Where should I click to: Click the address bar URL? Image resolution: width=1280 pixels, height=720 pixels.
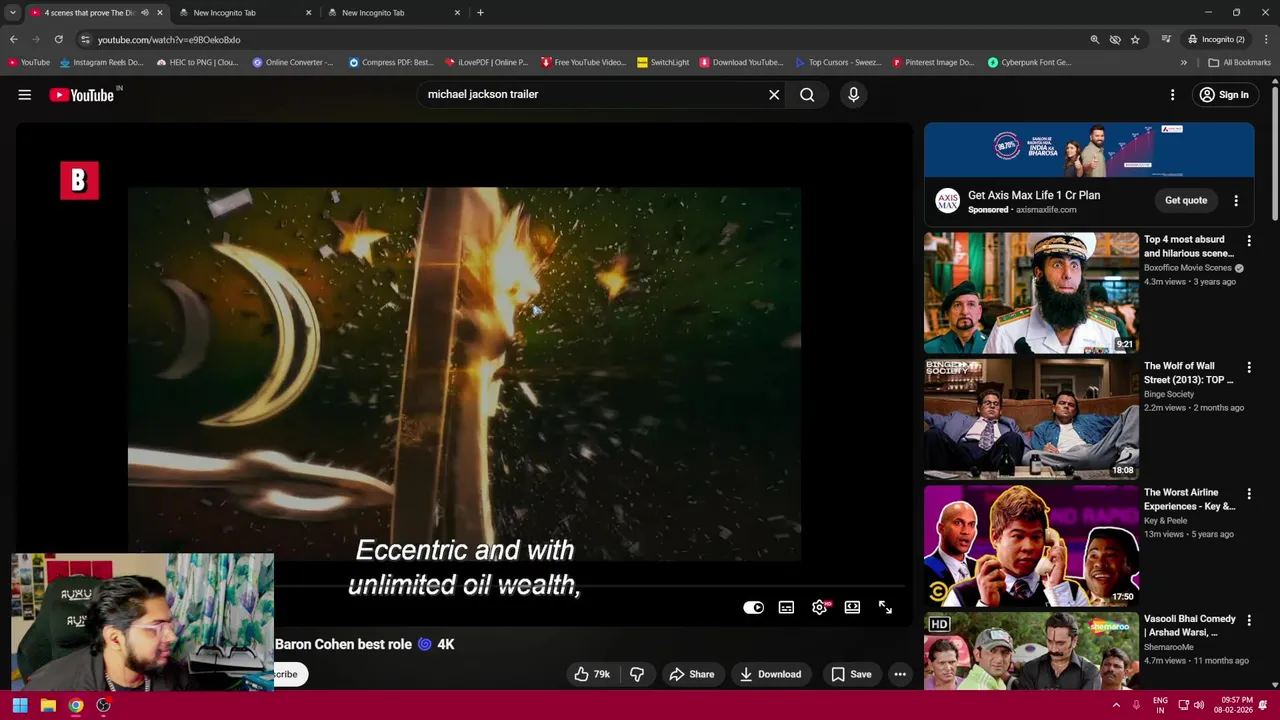[x=169, y=40]
